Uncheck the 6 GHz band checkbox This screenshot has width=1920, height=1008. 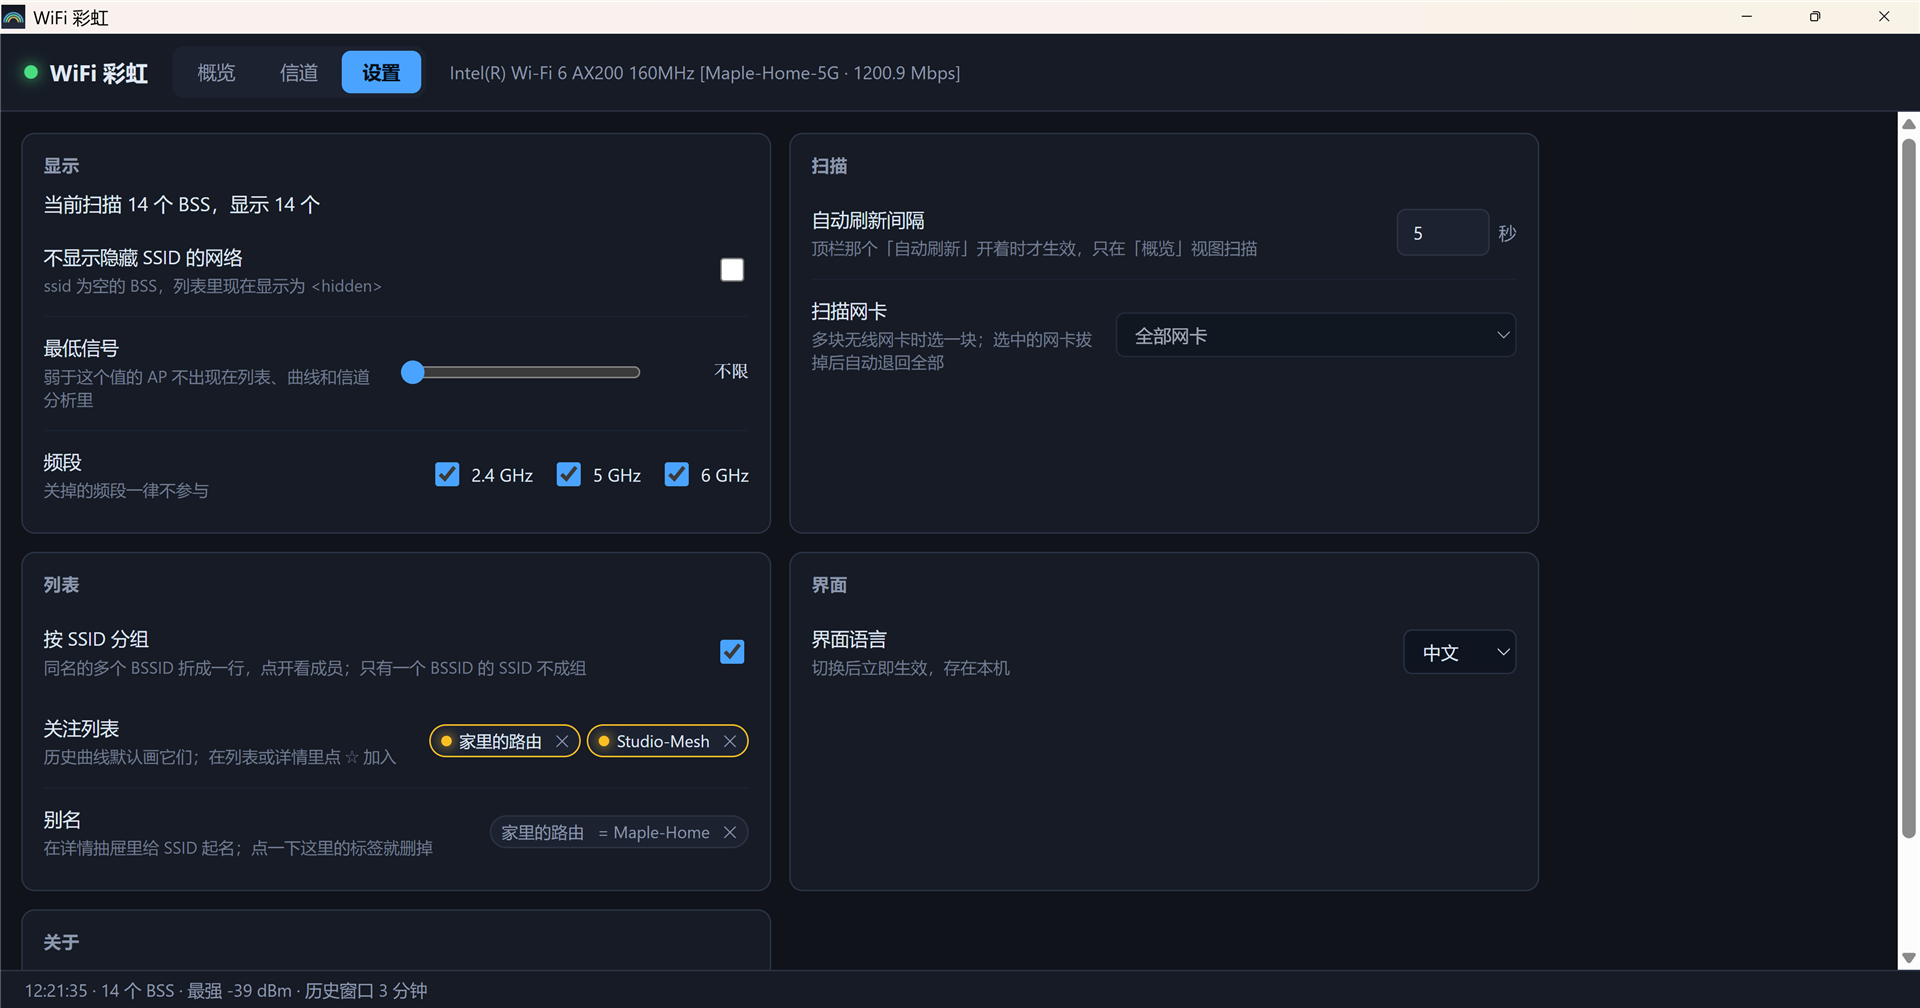pyautogui.click(x=677, y=474)
